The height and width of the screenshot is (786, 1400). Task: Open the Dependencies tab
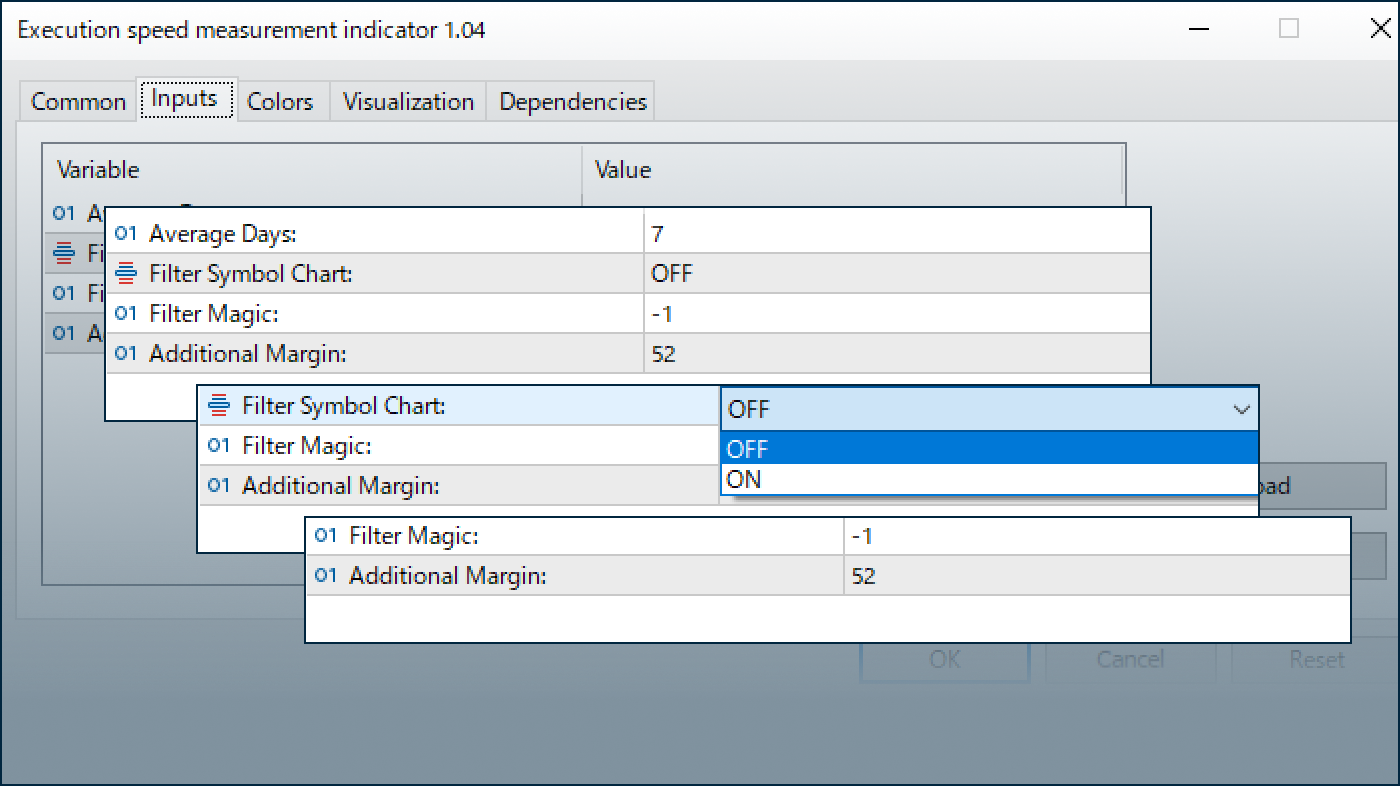pyautogui.click(x=573, y=102)
